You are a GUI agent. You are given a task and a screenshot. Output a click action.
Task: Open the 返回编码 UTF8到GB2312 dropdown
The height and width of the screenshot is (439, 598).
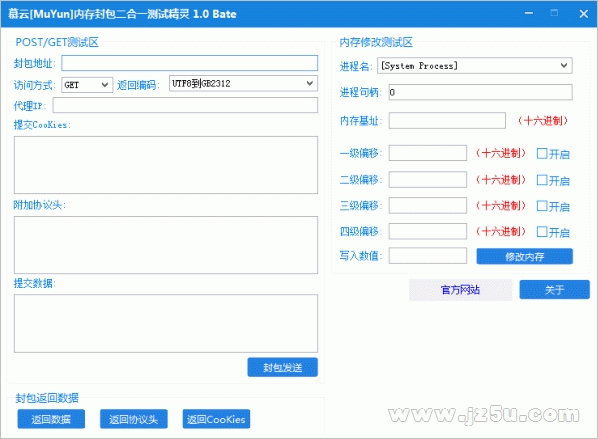point(243,84)
